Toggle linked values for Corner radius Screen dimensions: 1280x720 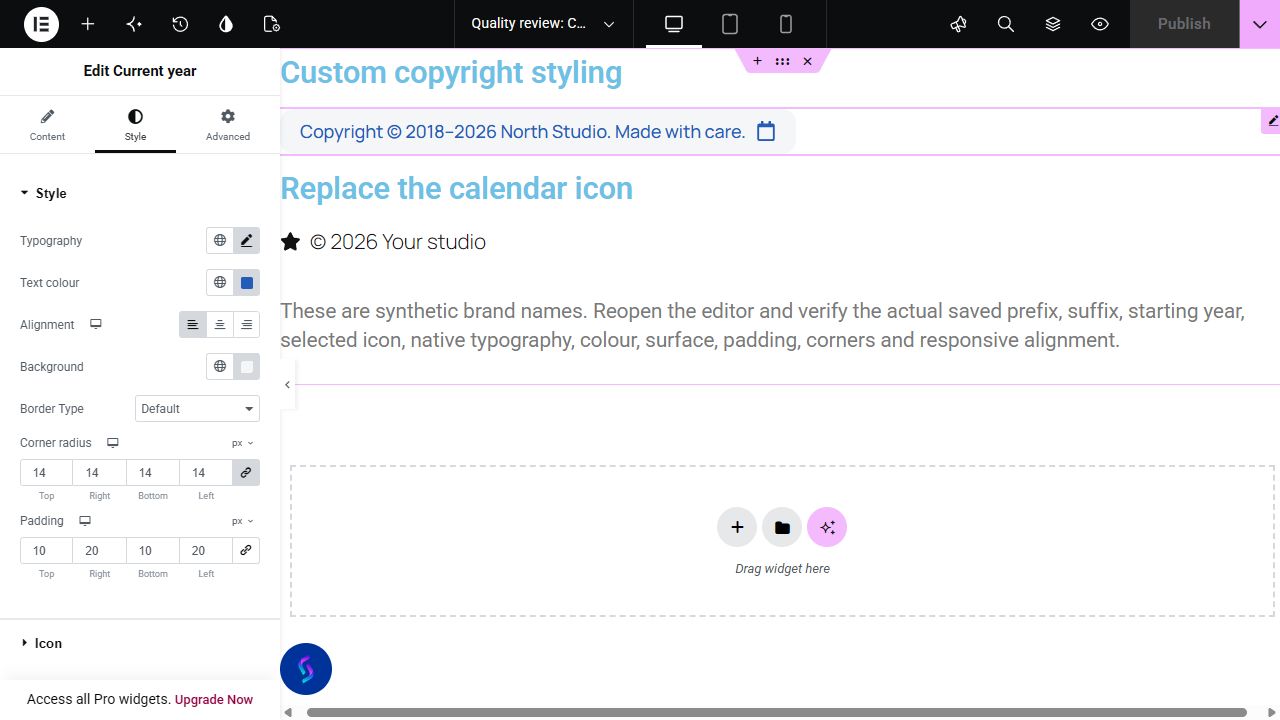click(x=246, y=473)
